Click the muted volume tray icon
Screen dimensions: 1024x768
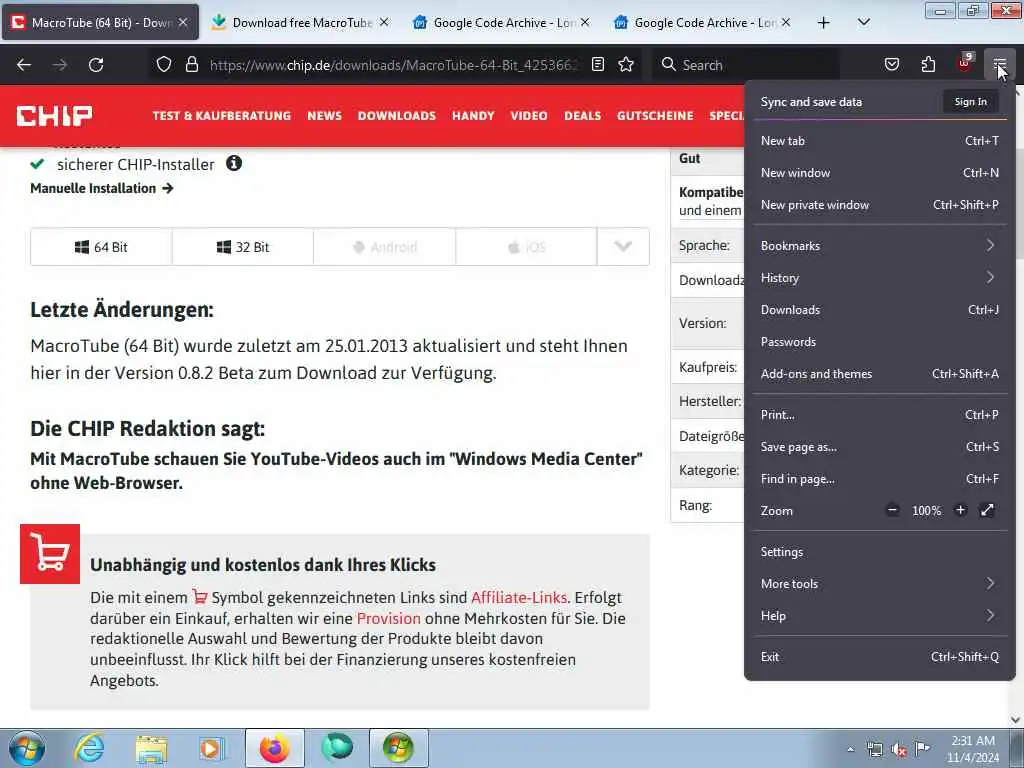pyautogui.click(x=899, y=749)
